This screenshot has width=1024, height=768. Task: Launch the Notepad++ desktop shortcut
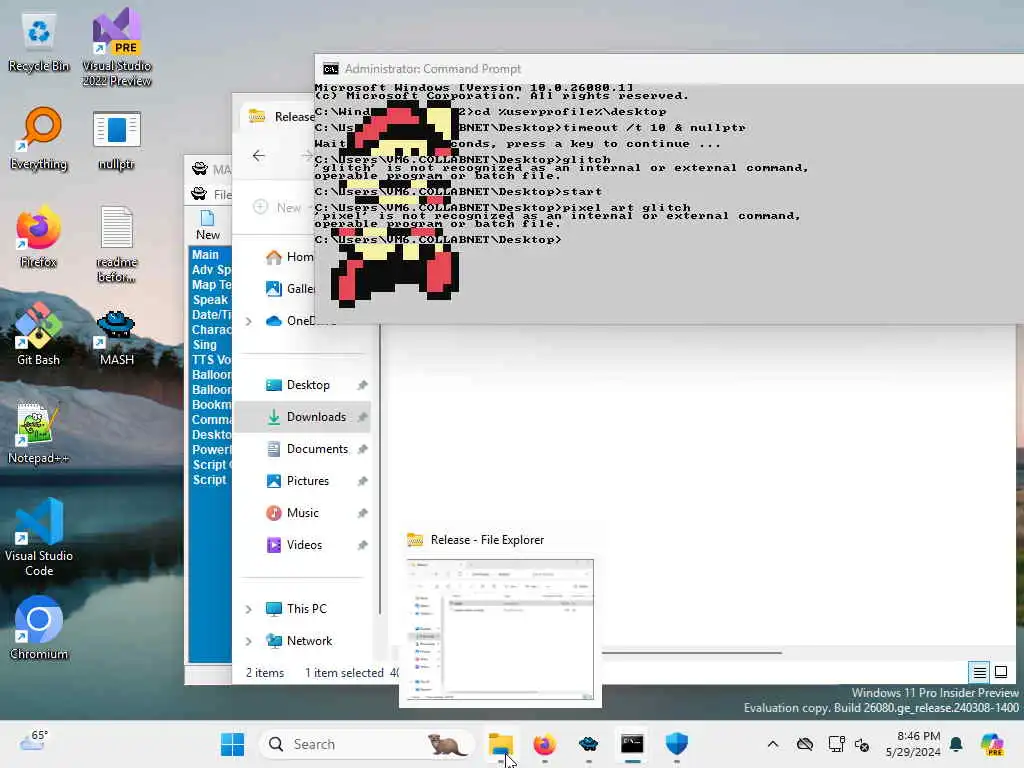pyautogui.click(x=39, y=432)
